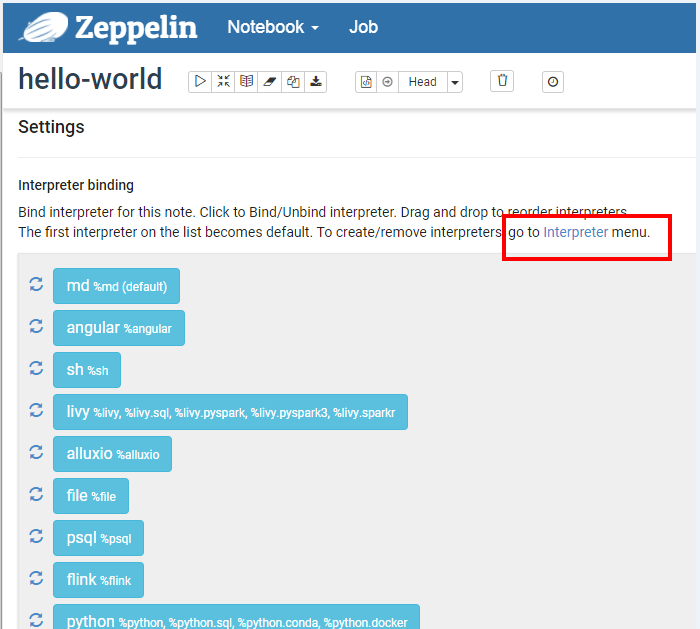
Task: Export this note with the download icon
Action: [x=316, y=82]
